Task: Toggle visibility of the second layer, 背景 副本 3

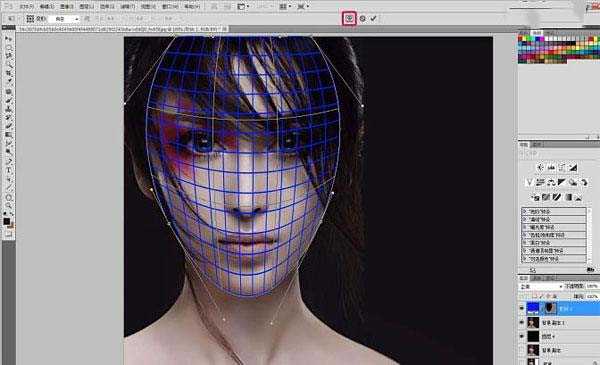Action: click(522, 323)
